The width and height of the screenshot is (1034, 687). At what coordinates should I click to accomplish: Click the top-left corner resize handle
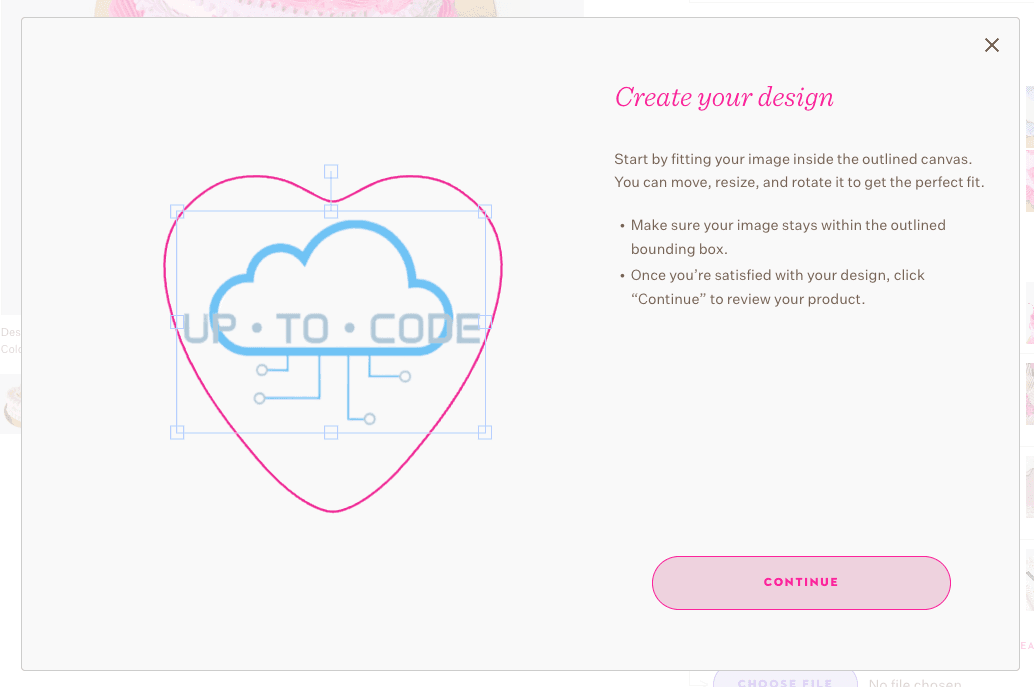click(178, 211)
